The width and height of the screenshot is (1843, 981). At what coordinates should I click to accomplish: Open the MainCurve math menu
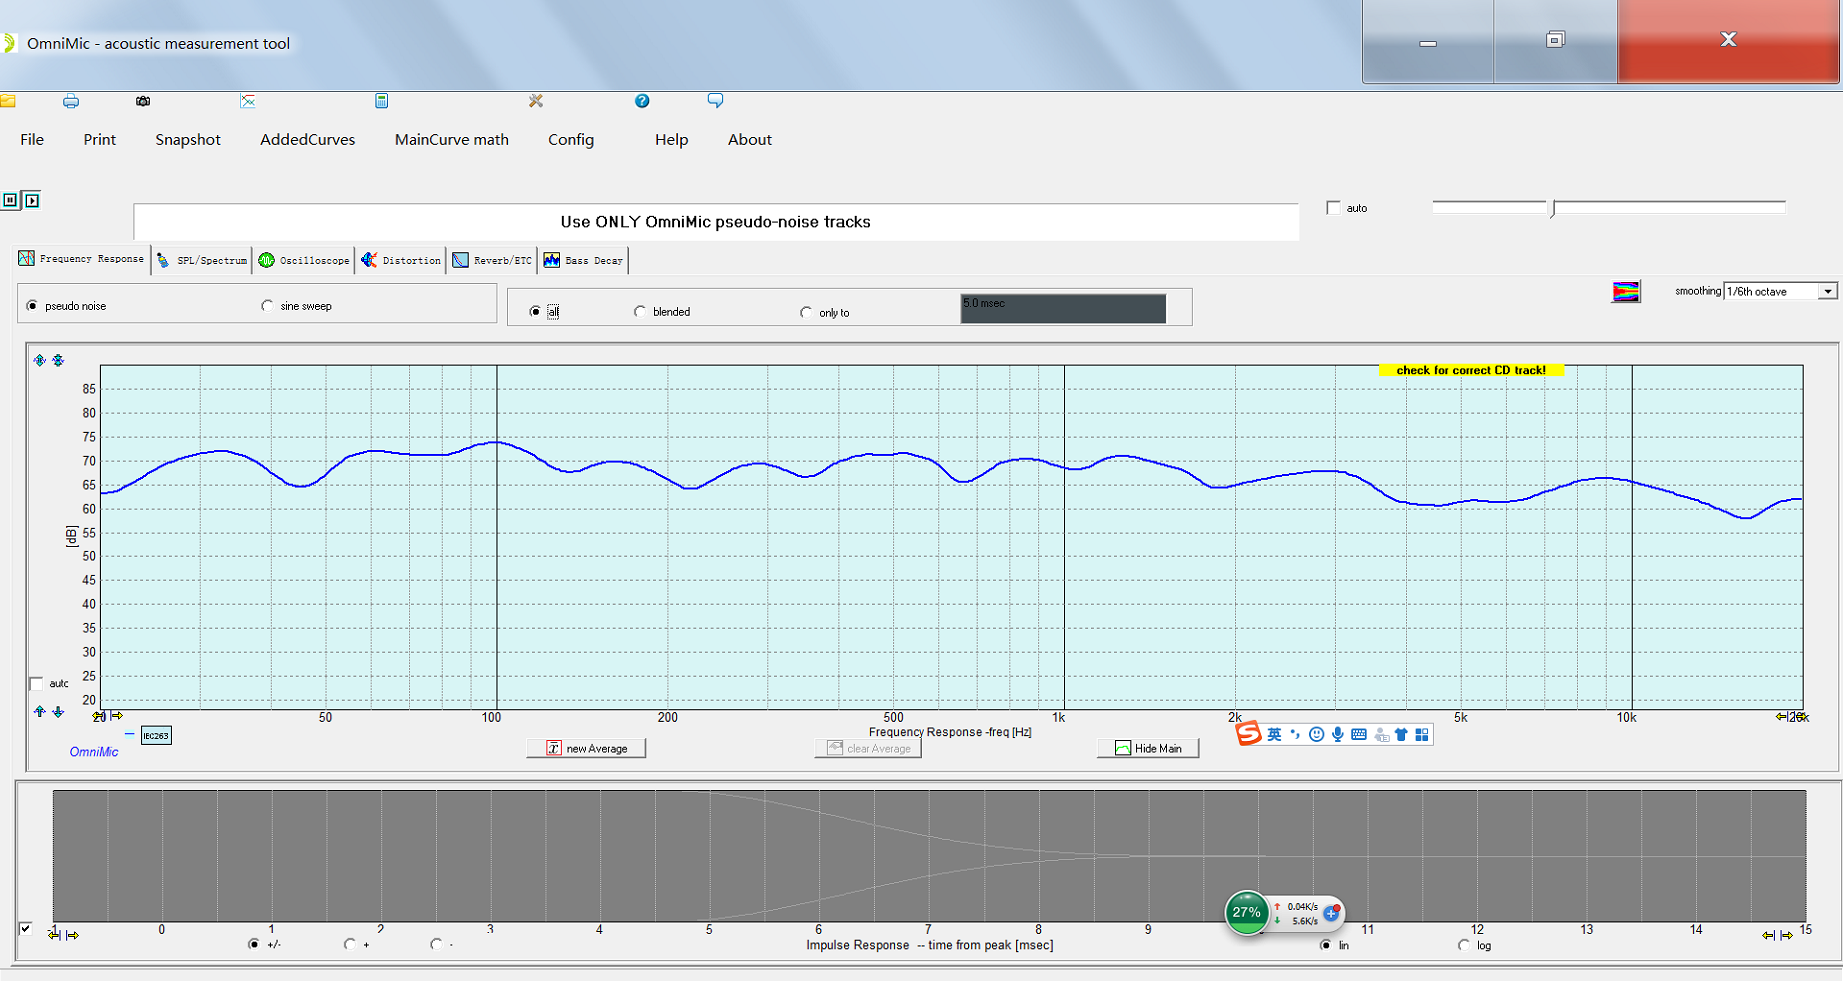[451, 140]
